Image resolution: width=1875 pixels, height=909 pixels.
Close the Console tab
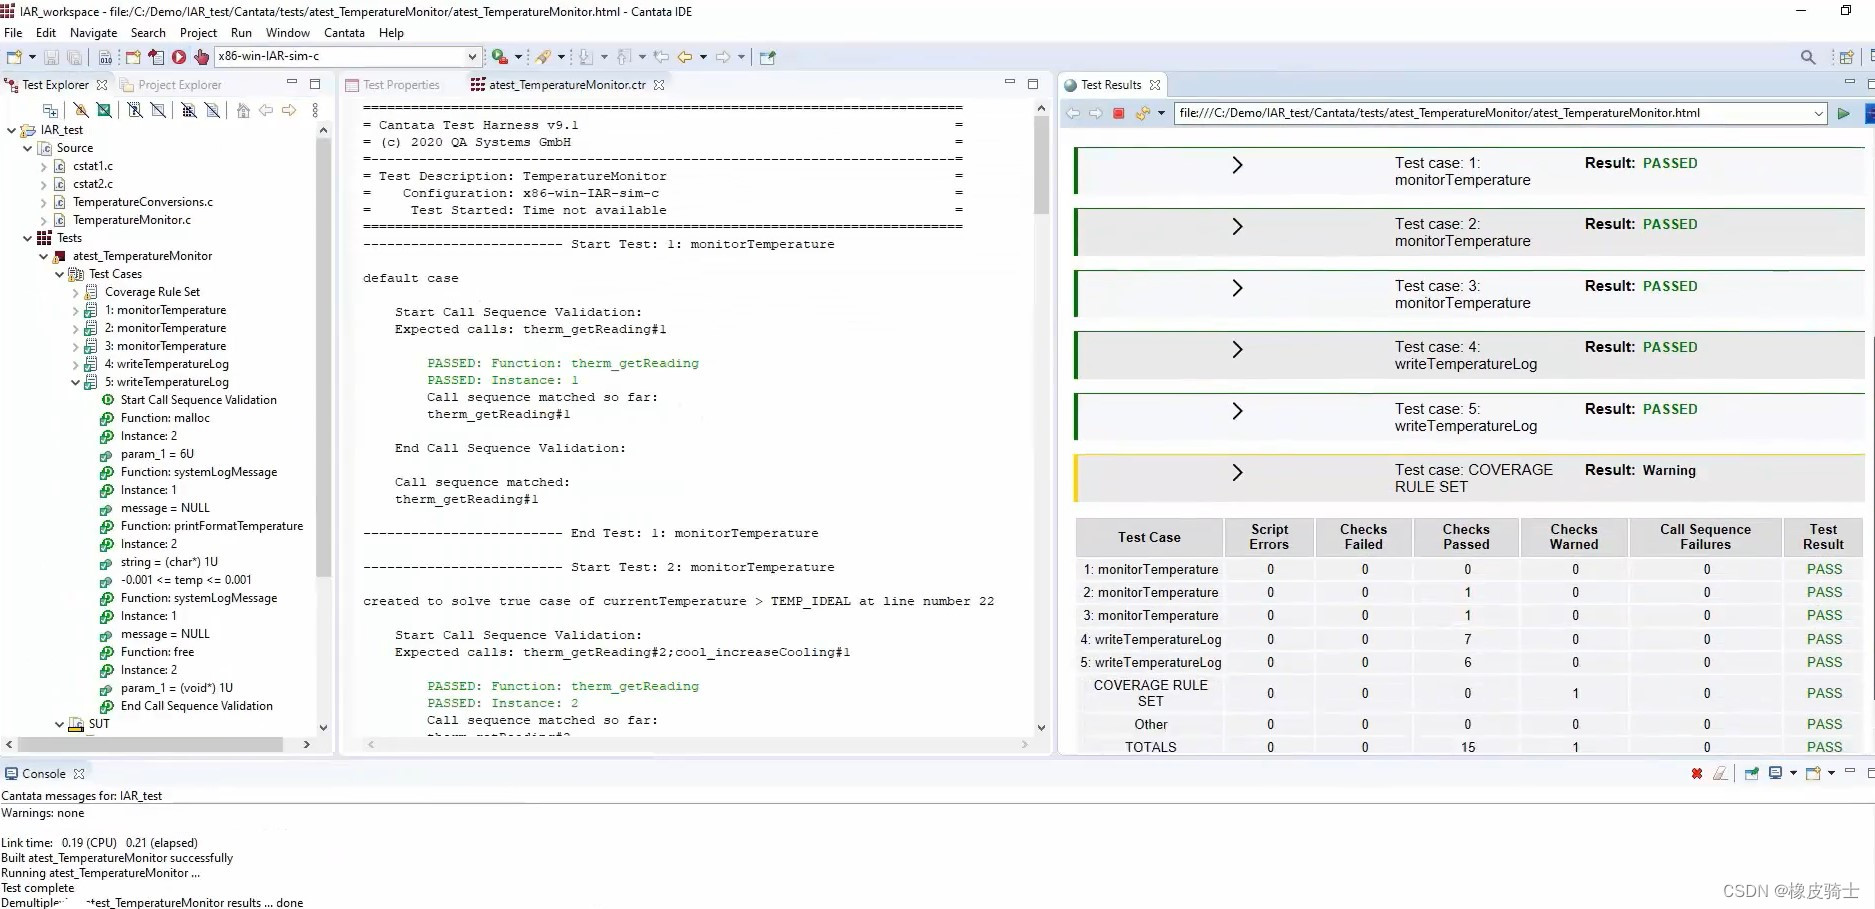pos(79,774)
